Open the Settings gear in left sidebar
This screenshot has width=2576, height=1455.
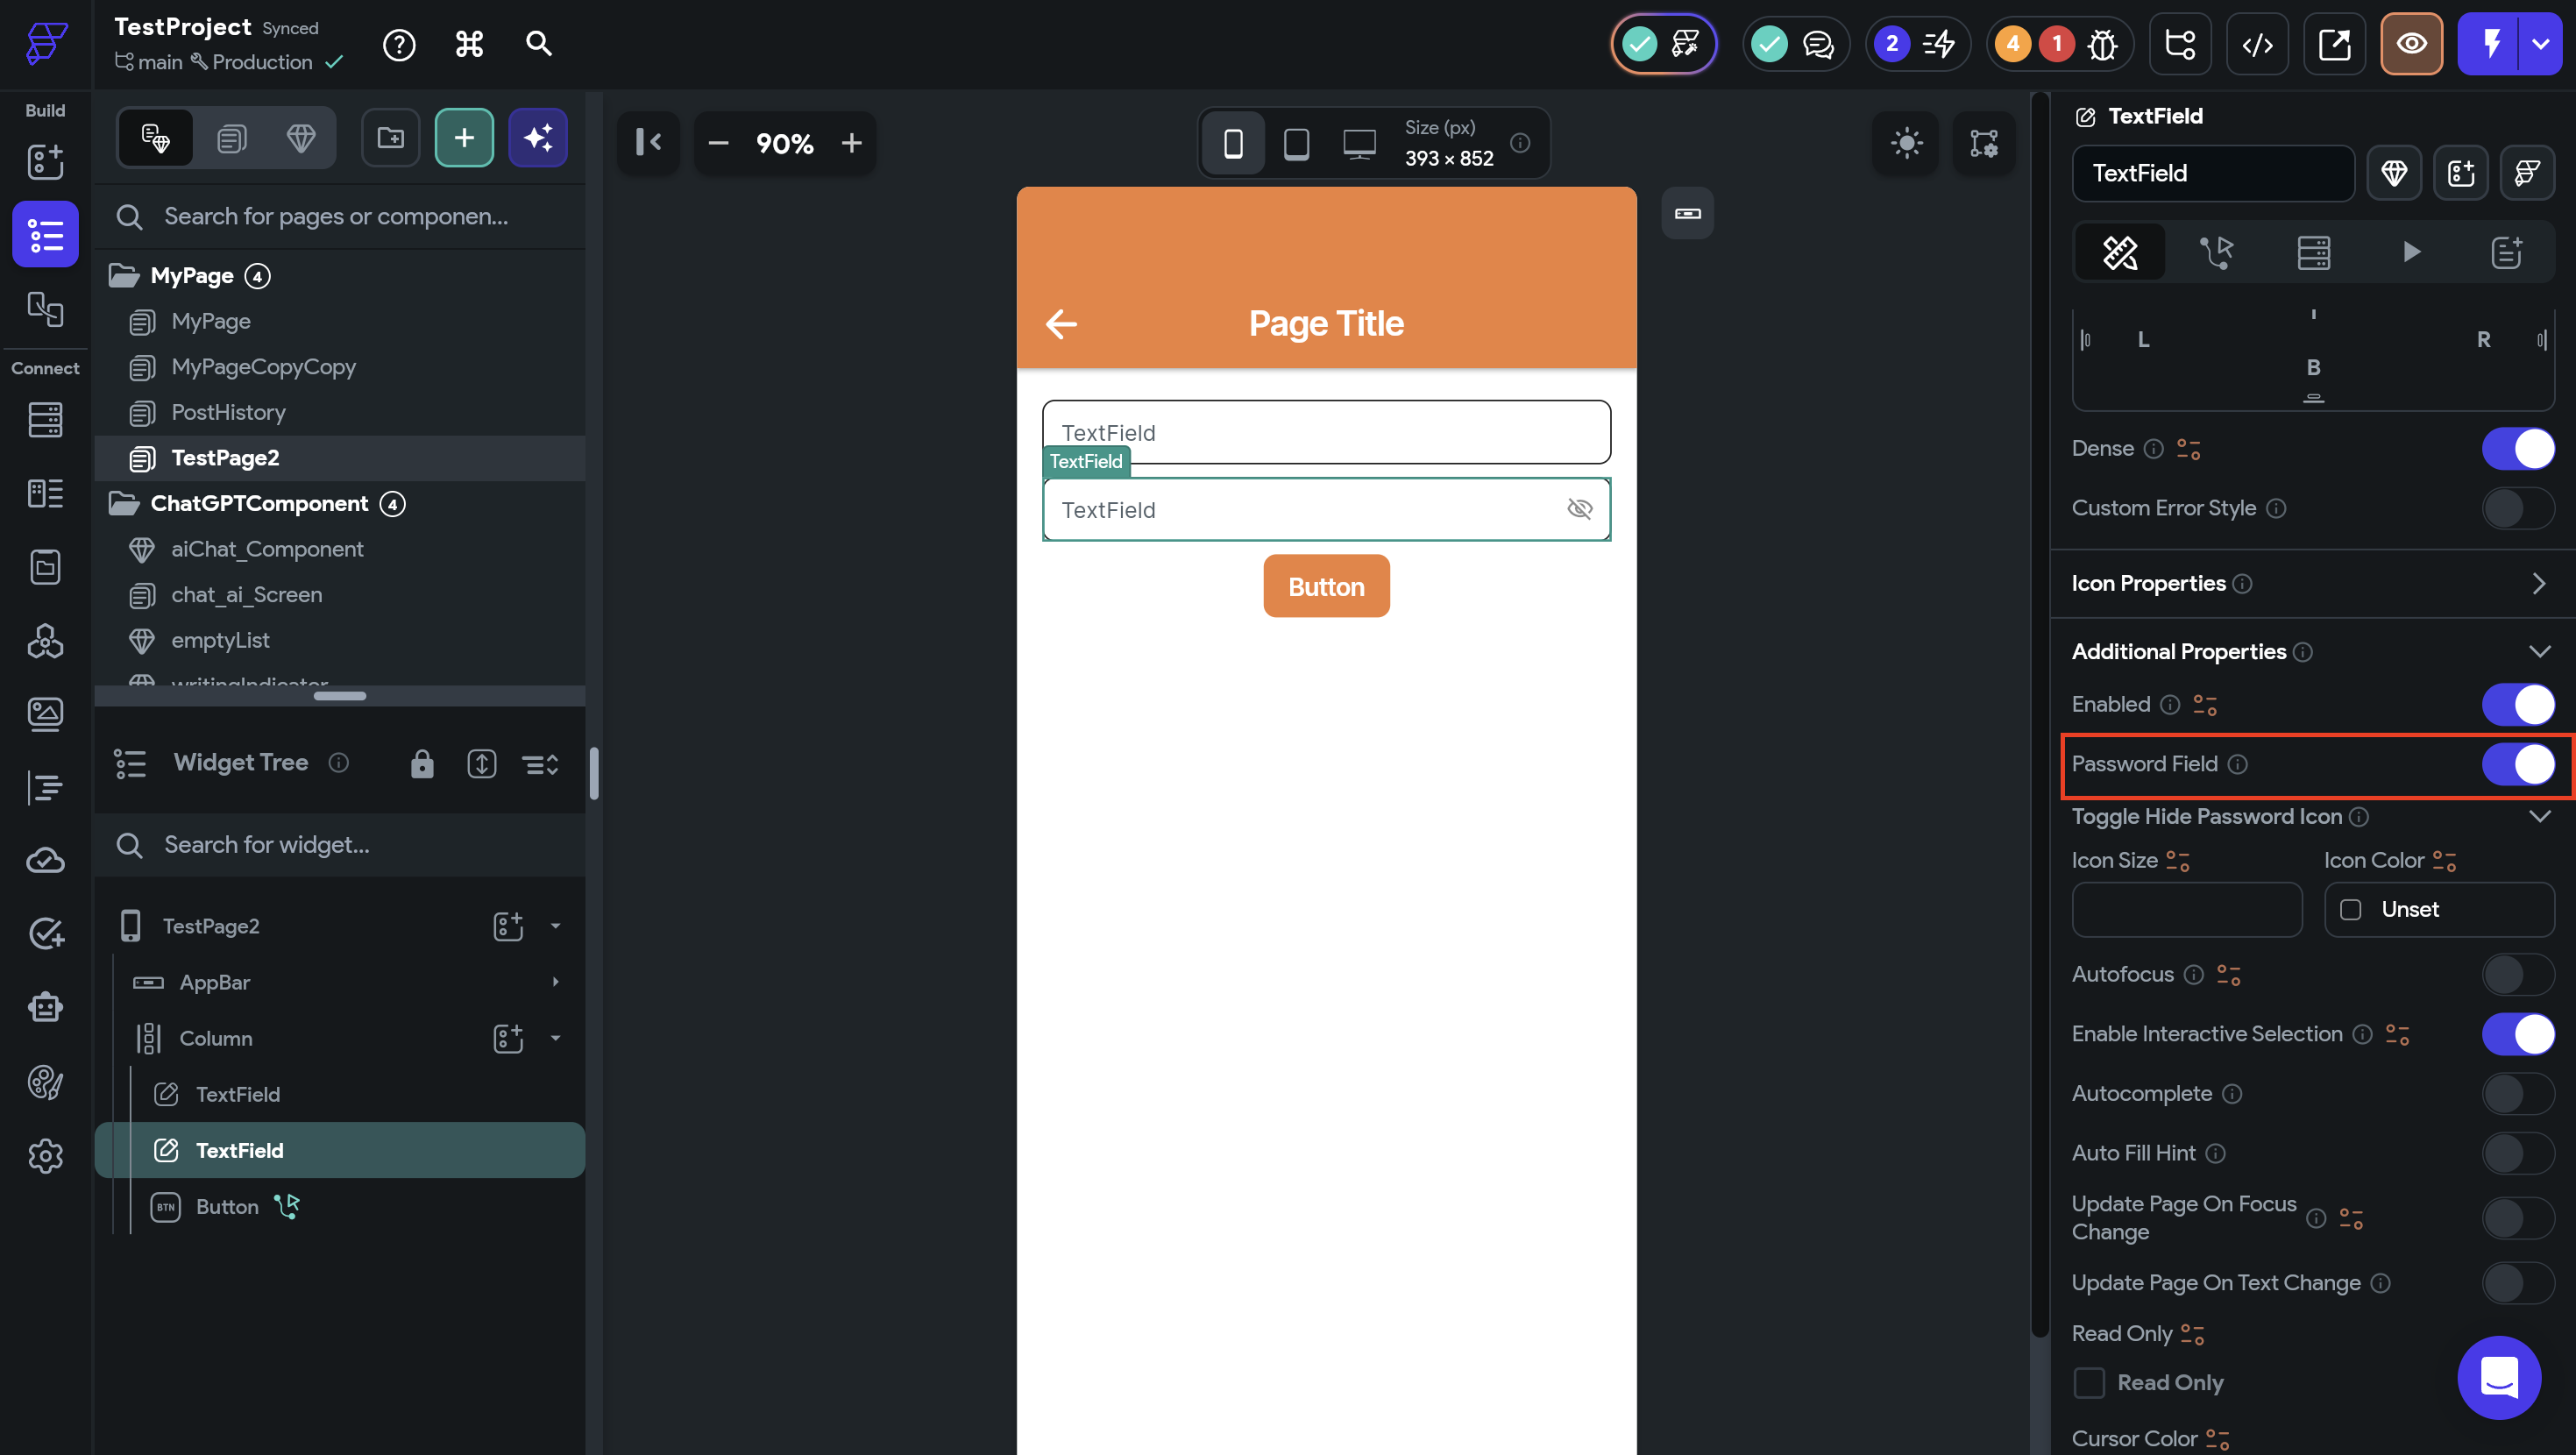45,1156
